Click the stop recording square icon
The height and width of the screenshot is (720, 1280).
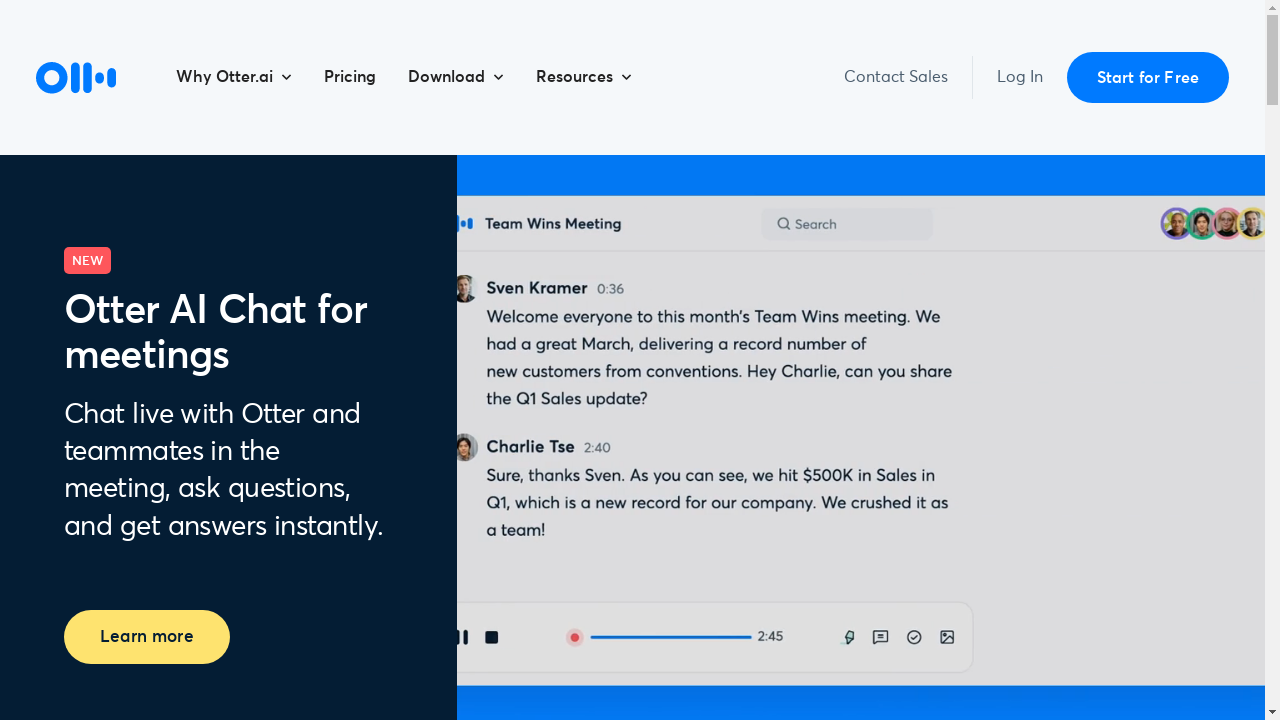[491, 637]
